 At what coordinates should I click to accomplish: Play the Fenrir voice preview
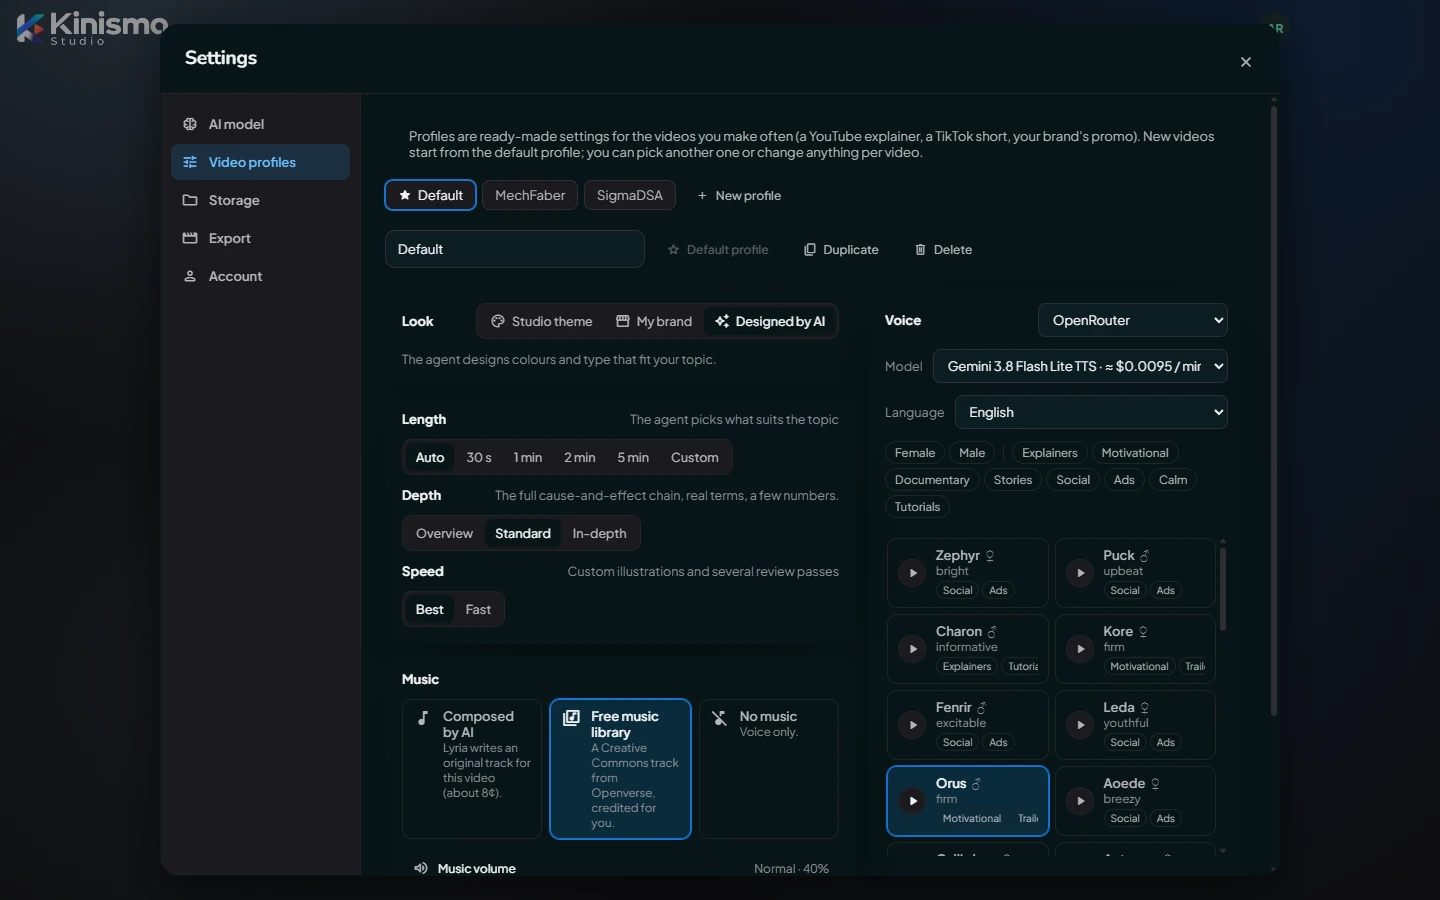tap(912, 725)
